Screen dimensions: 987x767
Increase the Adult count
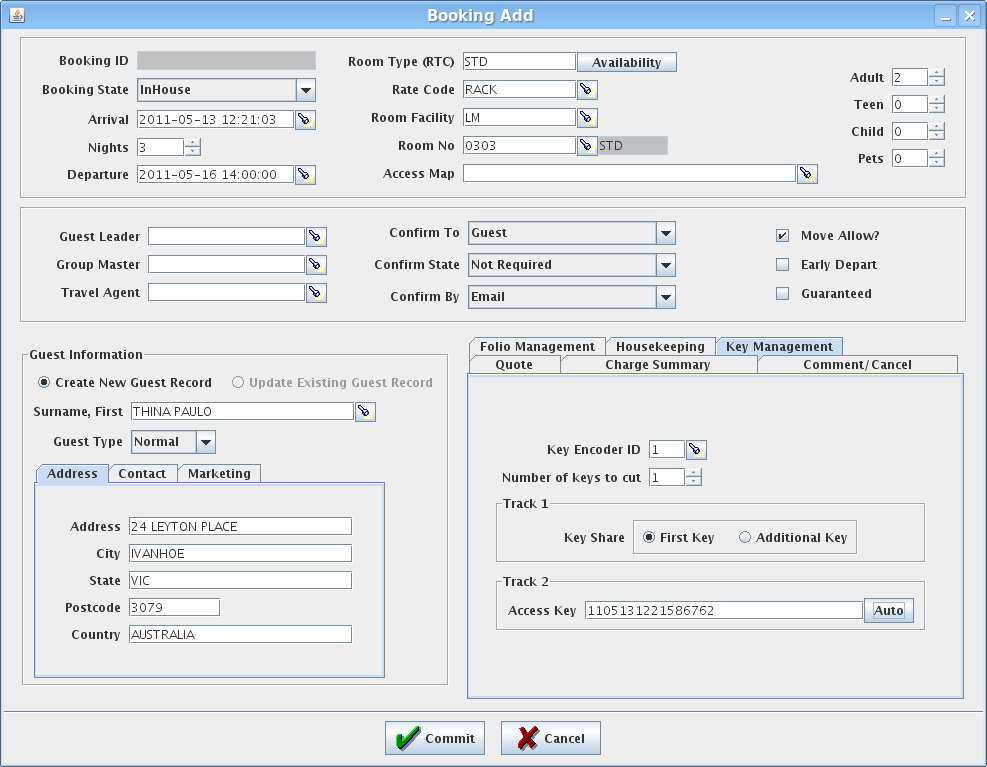pyautogui.click(x=937, y=73)
